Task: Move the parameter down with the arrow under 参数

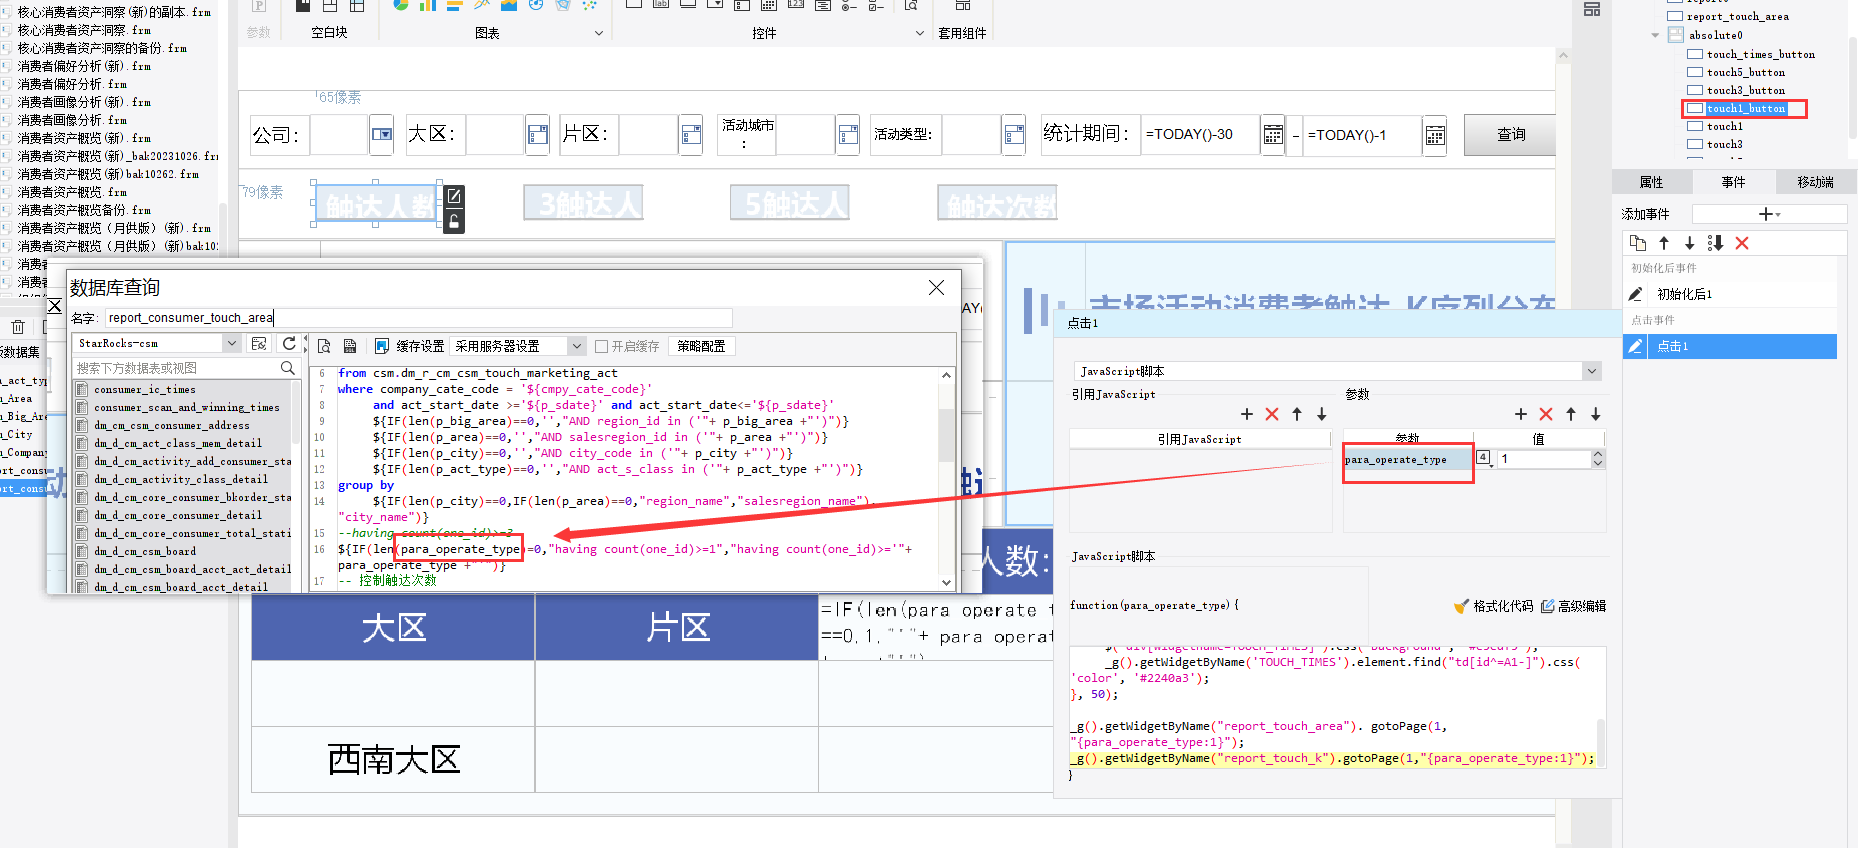Action: pyautogui.click(x=1596, y=414)
